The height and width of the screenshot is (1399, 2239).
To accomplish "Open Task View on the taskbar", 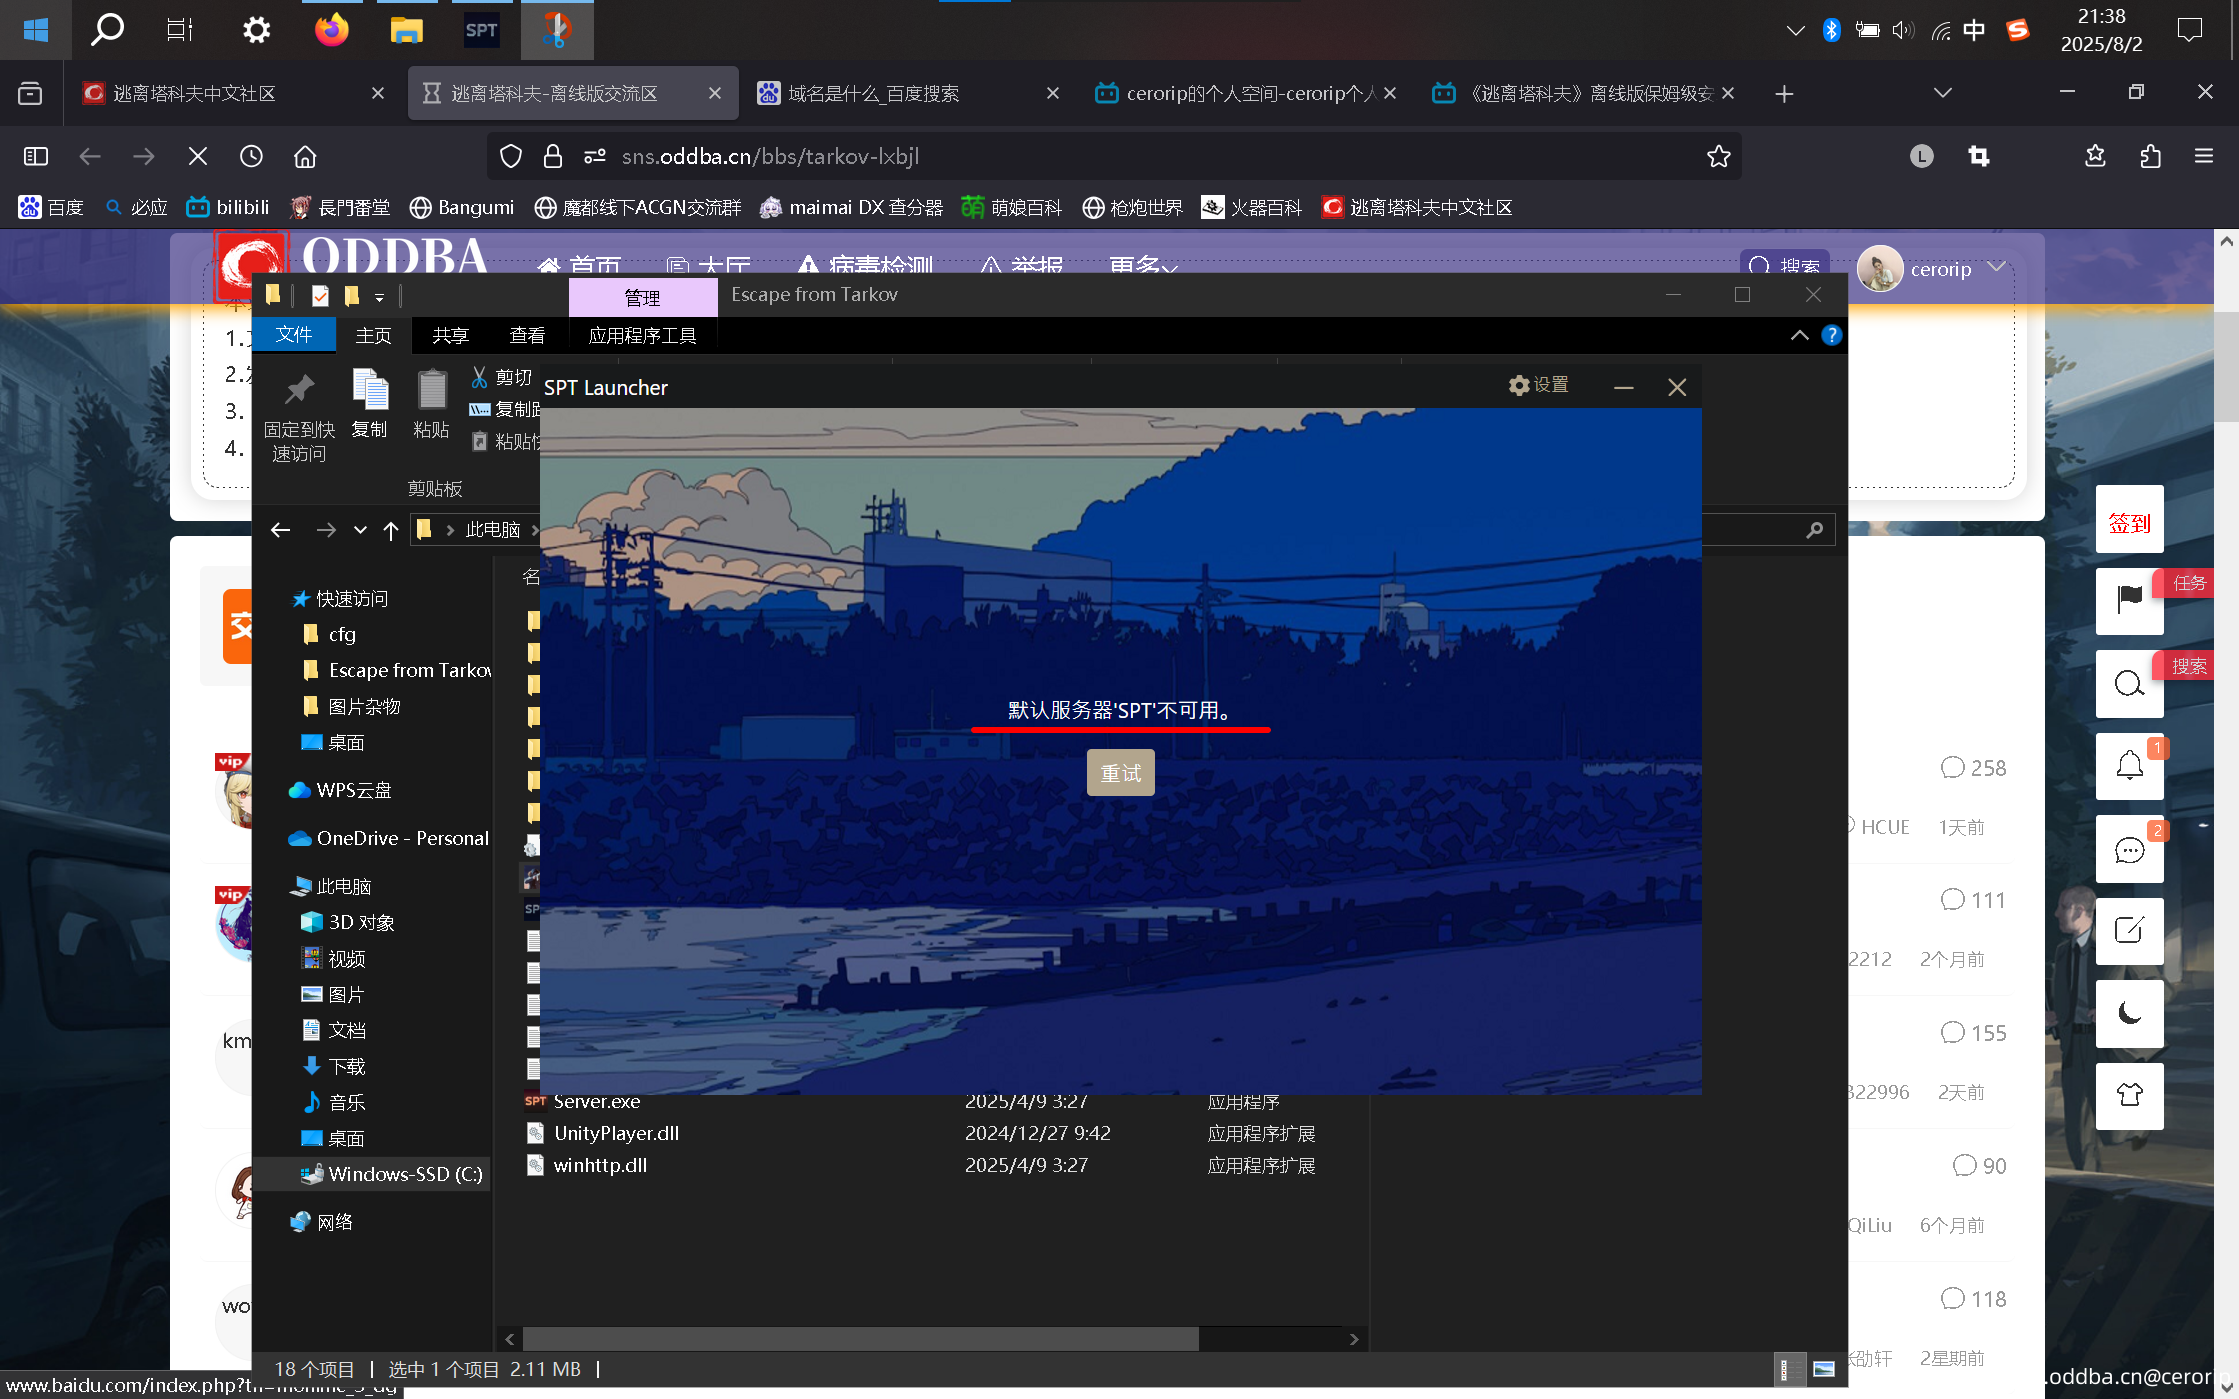I will tap(180, 30).
